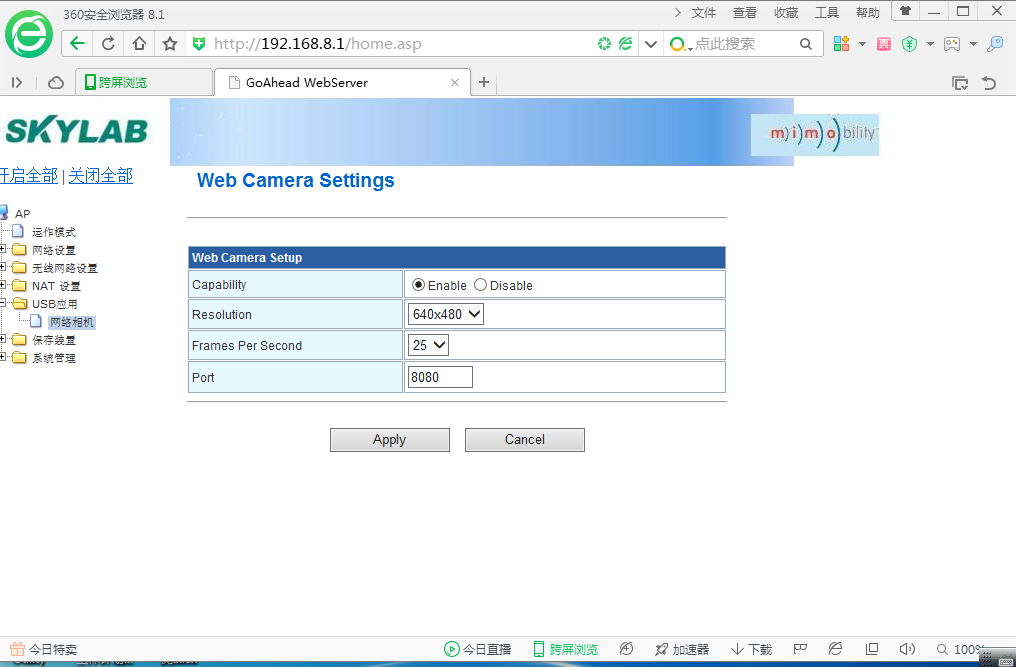Switch to the 跨屏浏览 tab

pos(122,82)
